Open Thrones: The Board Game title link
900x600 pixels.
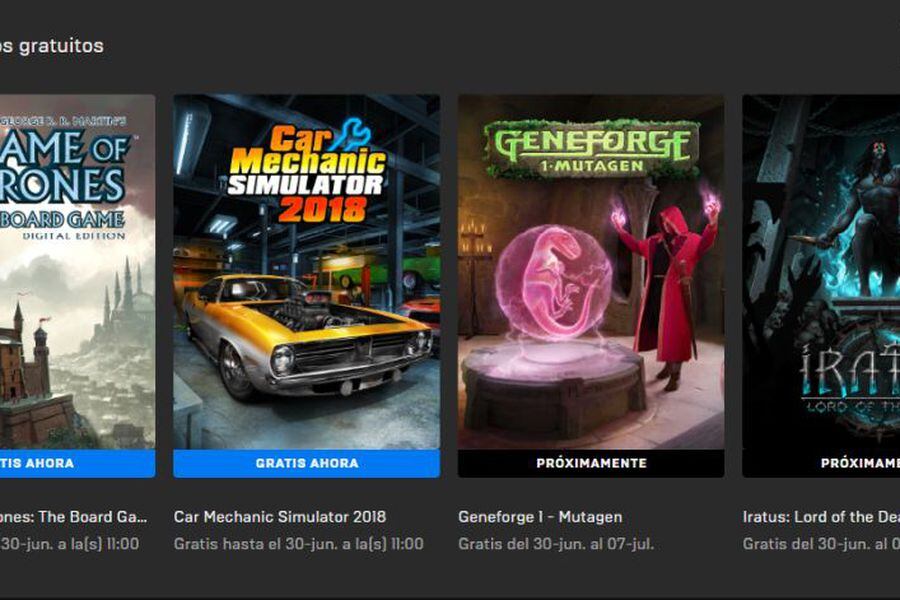click(73, 517)
